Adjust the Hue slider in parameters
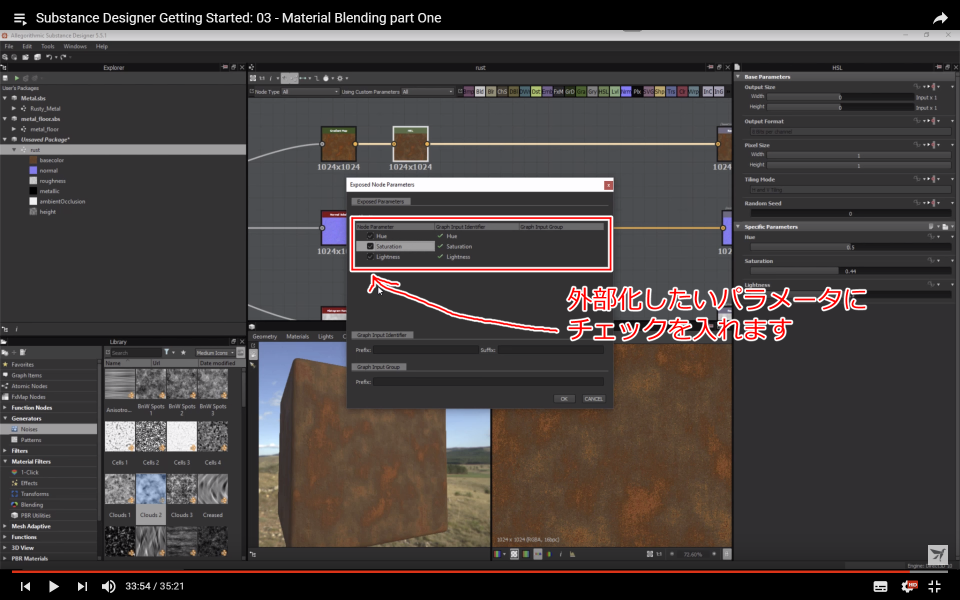The width and height of the screenshot is (960, 600). tap(852, 247)
